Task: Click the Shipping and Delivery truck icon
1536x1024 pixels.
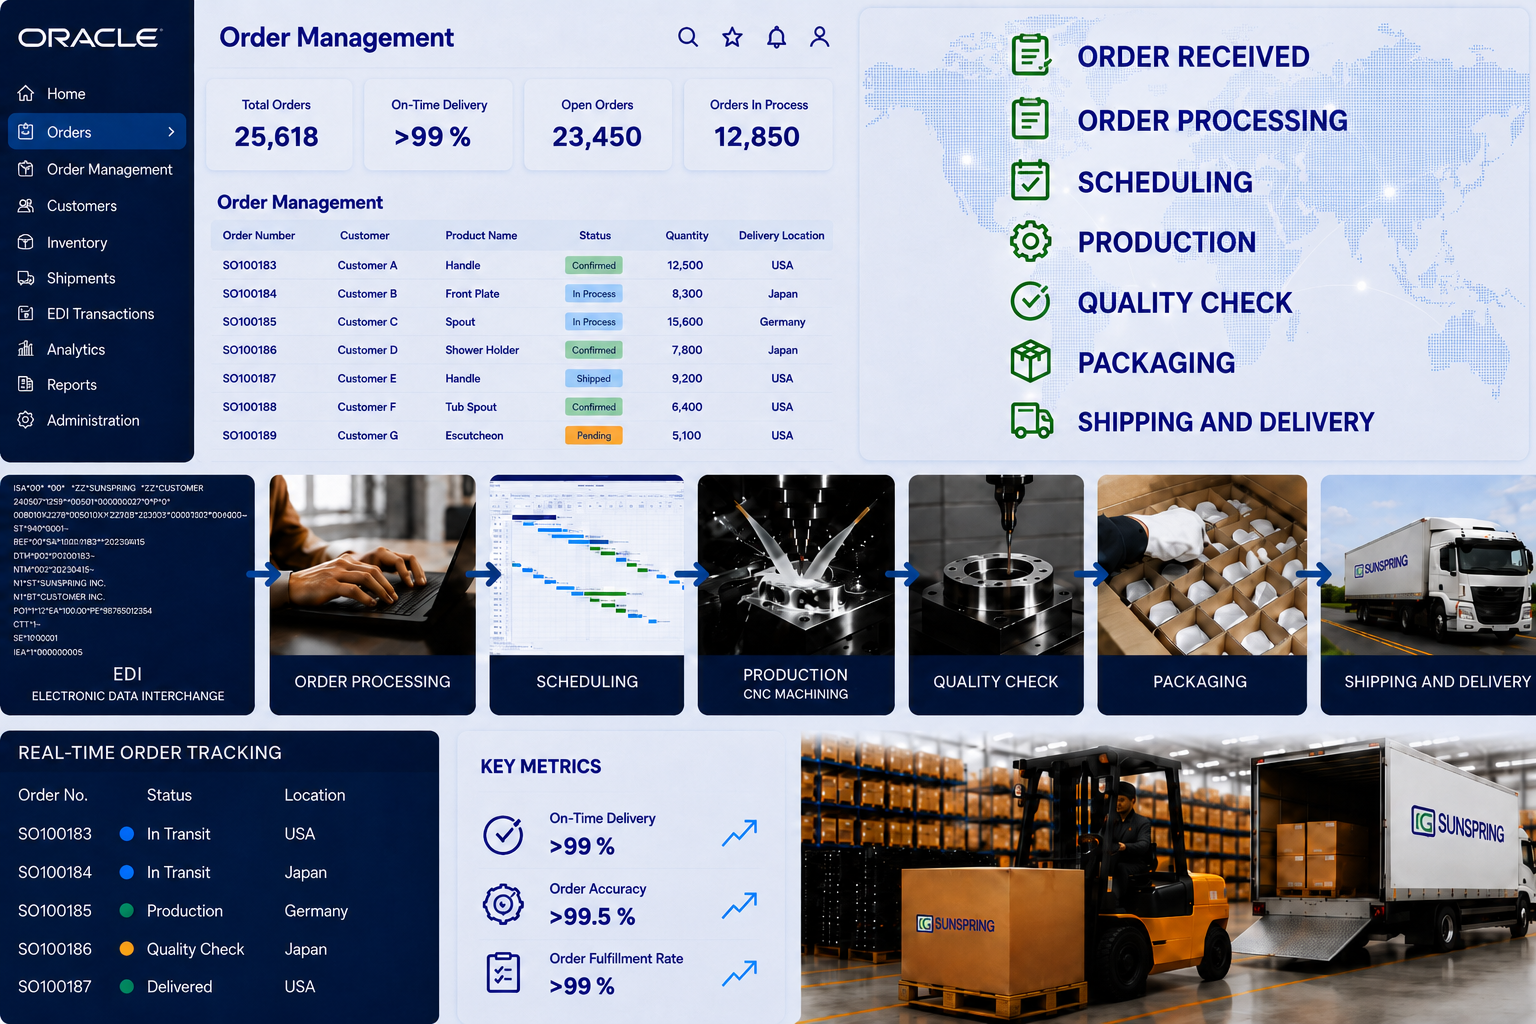Action: [x=1032, y=421]
